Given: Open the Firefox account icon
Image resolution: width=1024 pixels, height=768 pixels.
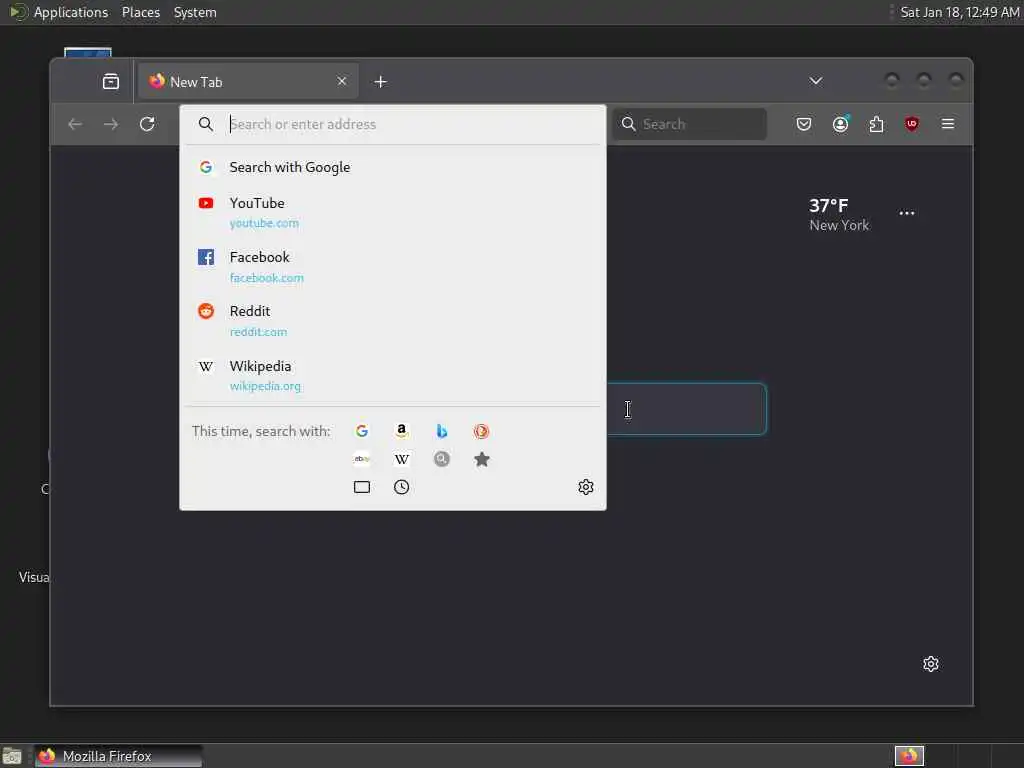Looking at the screenshot, I should click(840, 124).
